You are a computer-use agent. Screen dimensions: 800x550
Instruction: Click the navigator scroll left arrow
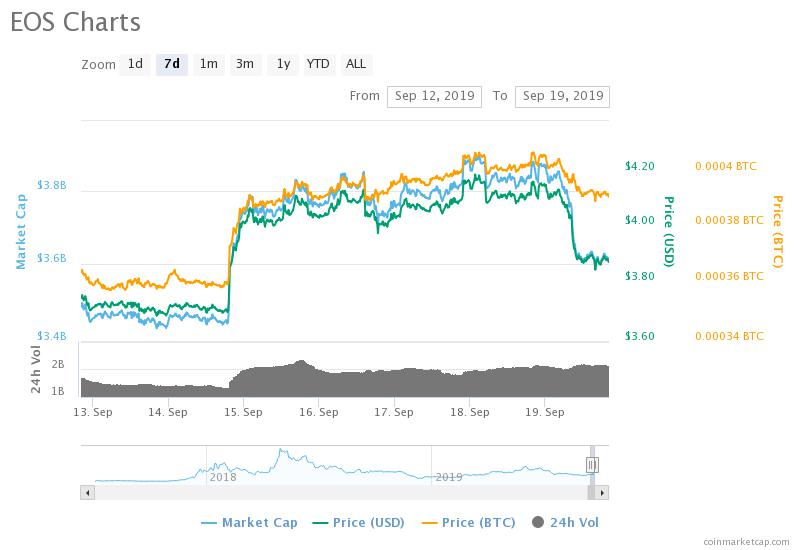click(88, 493)
